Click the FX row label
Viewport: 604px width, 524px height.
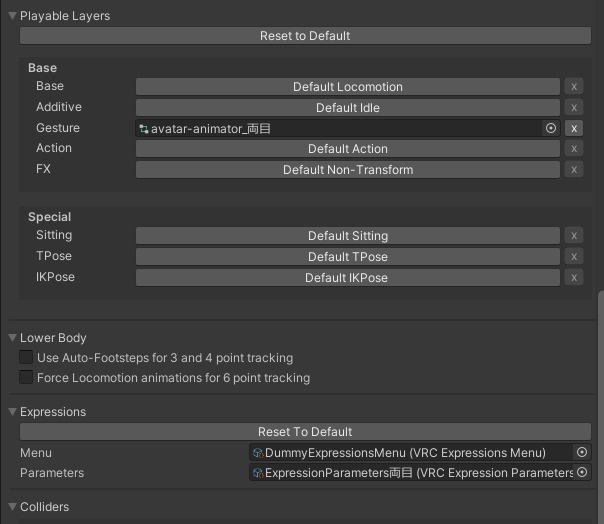[x=43, y=169]
